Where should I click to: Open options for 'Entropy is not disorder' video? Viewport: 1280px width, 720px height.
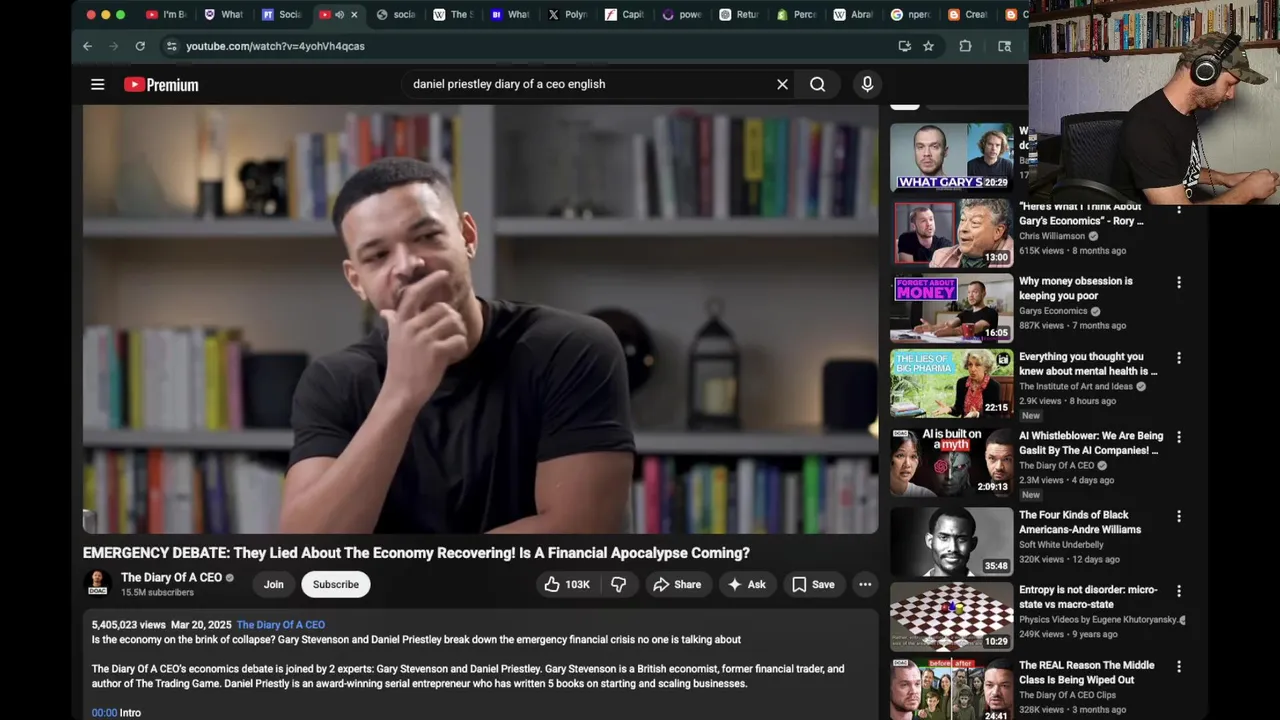[x=1179, y=591]
